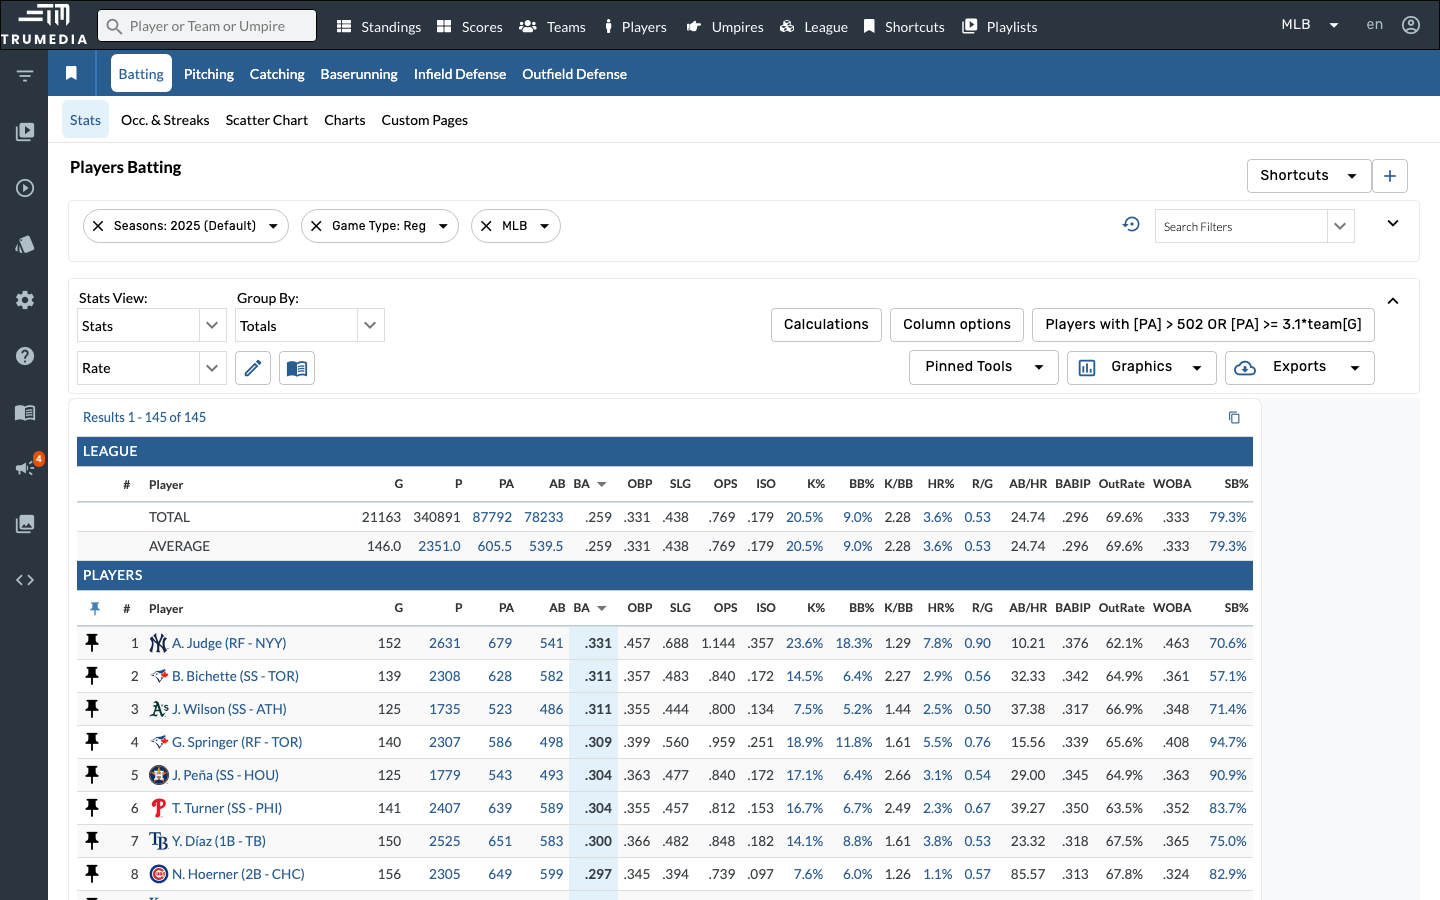Screen dimensions: 1440x900
Task: Click the pin column header icon
Action: click(95, 608)
